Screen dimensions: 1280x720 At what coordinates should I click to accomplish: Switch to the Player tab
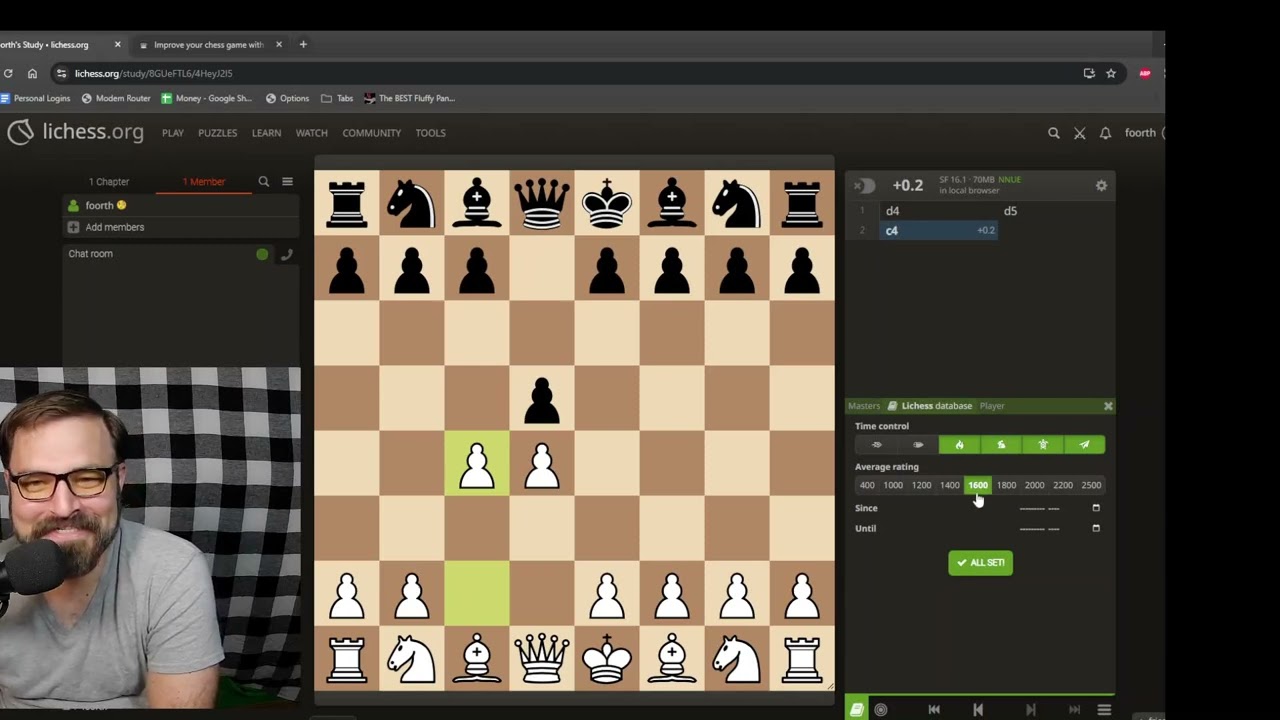pyautogui.click(x=992, y=406)
